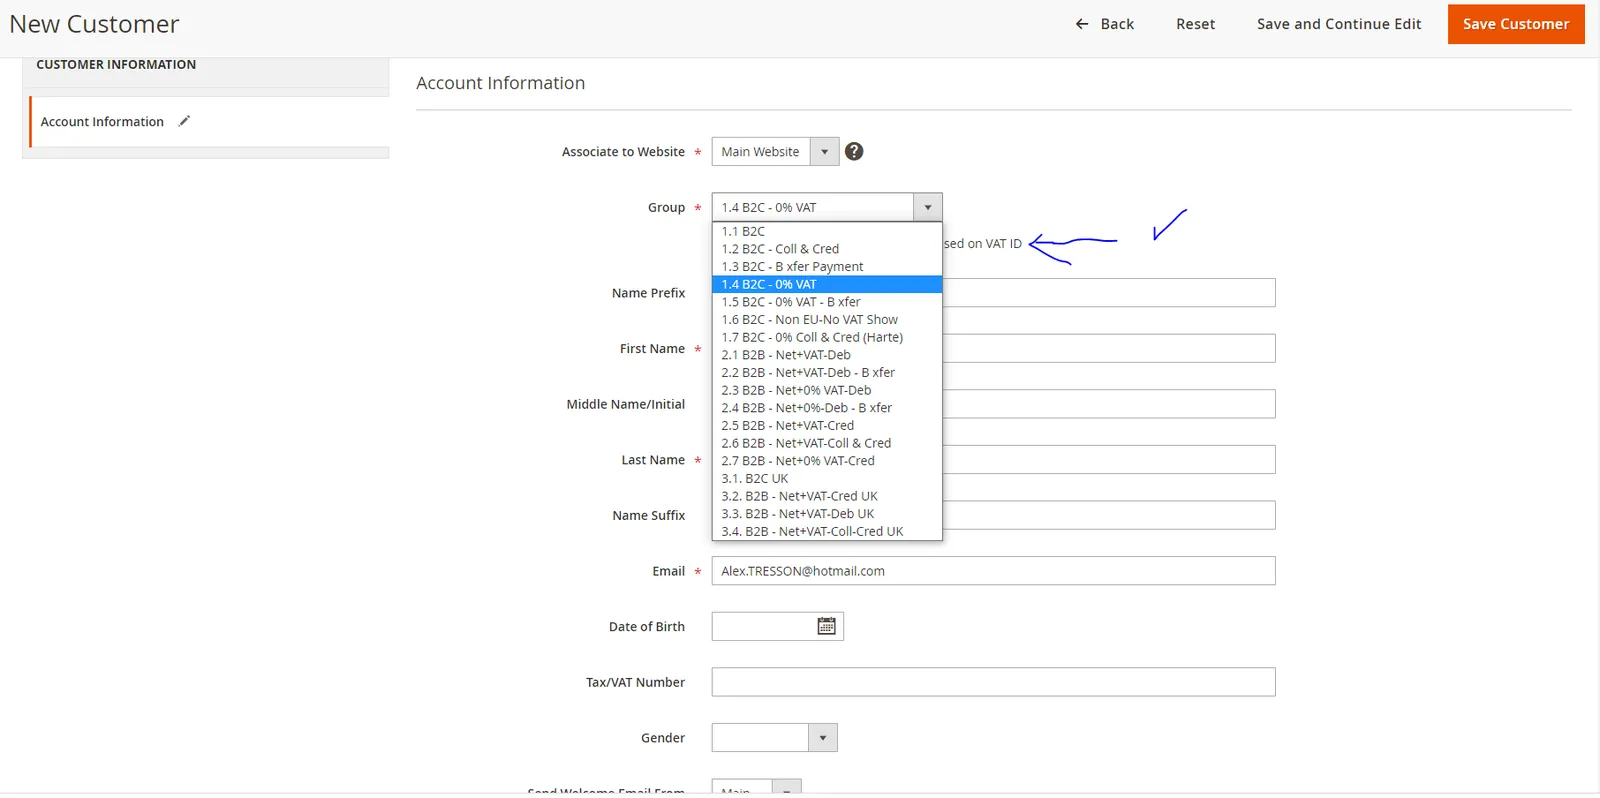Collapse the Group dropdown arrow
Image resolution: width=1600 pixels, height=798 pixels.
928,207
